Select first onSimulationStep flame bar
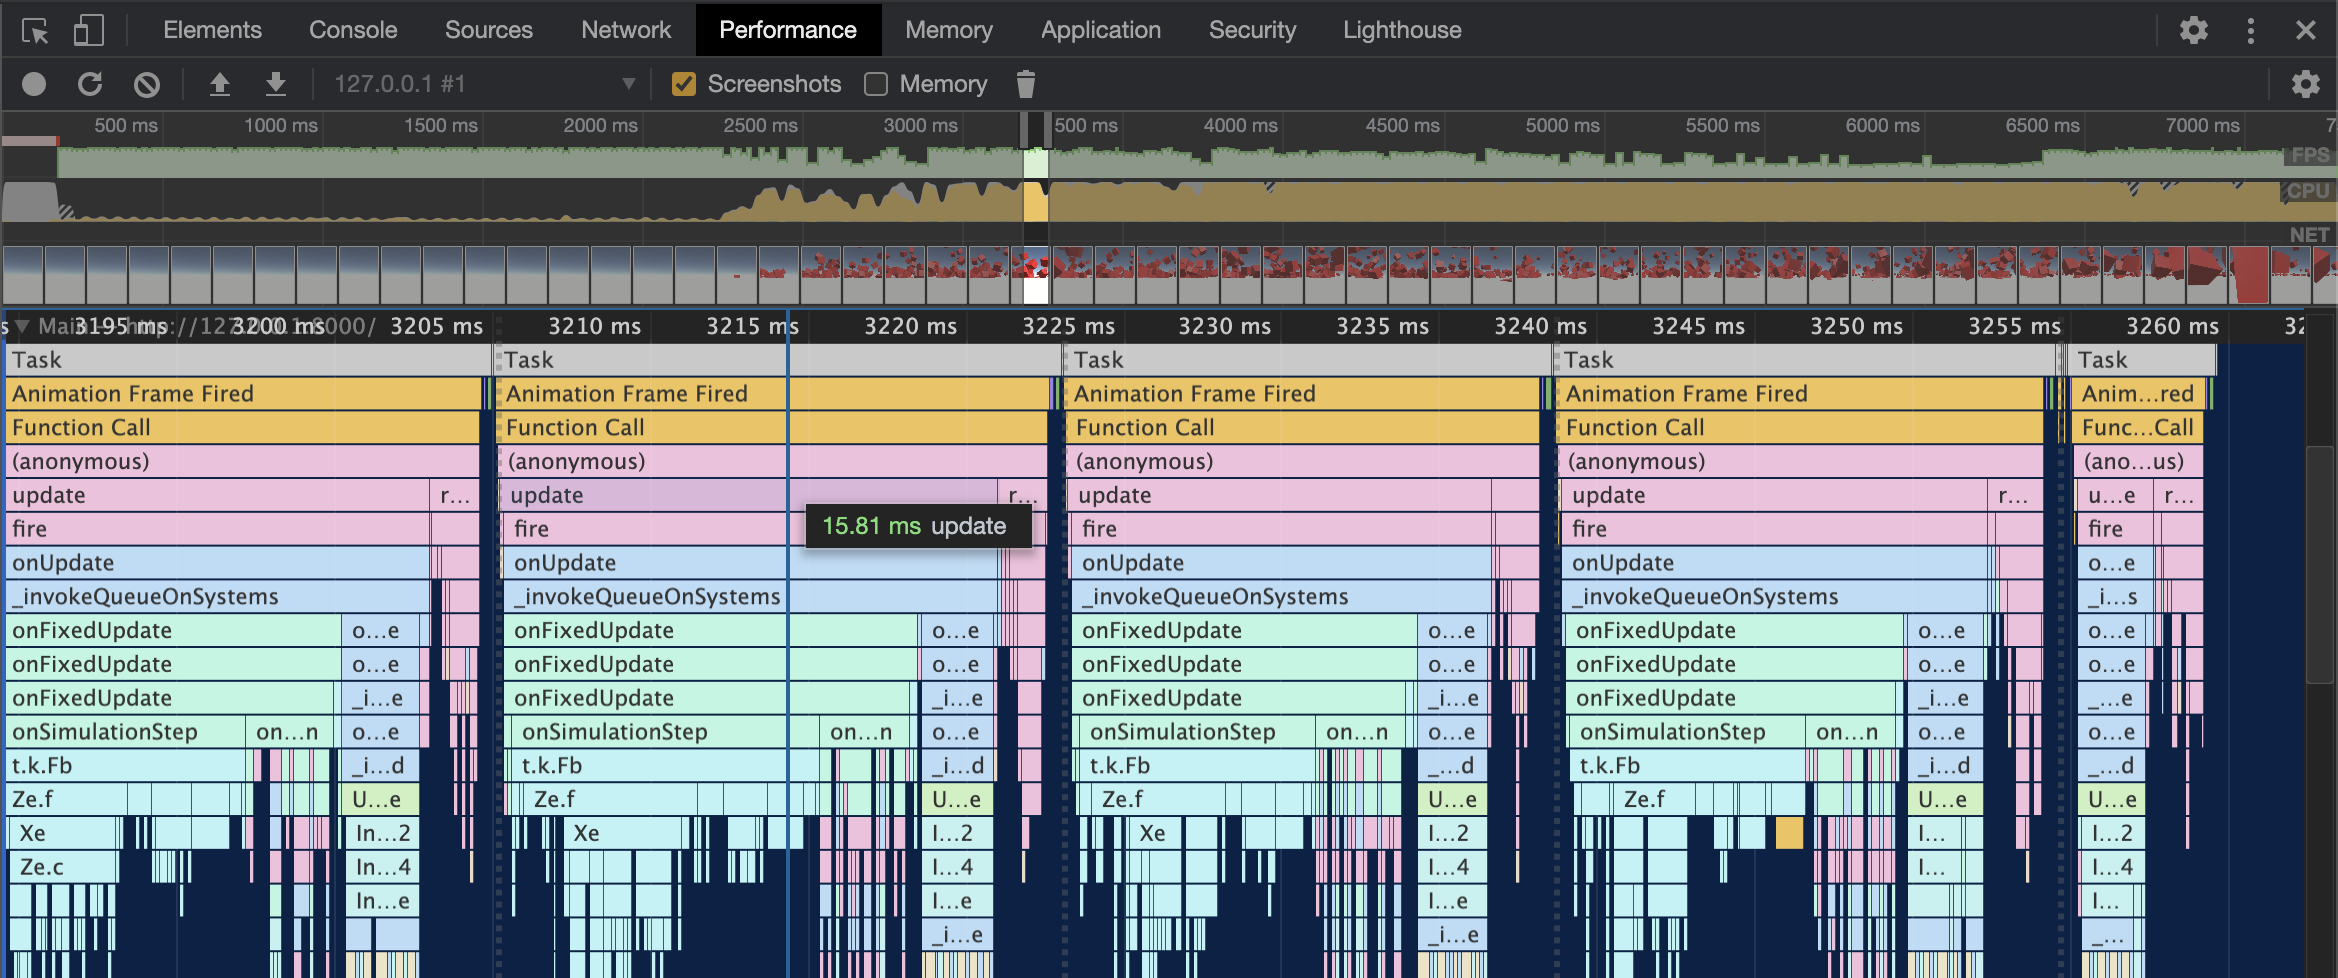The width and height of the screenshot is (2338, 978). (125, 732)
